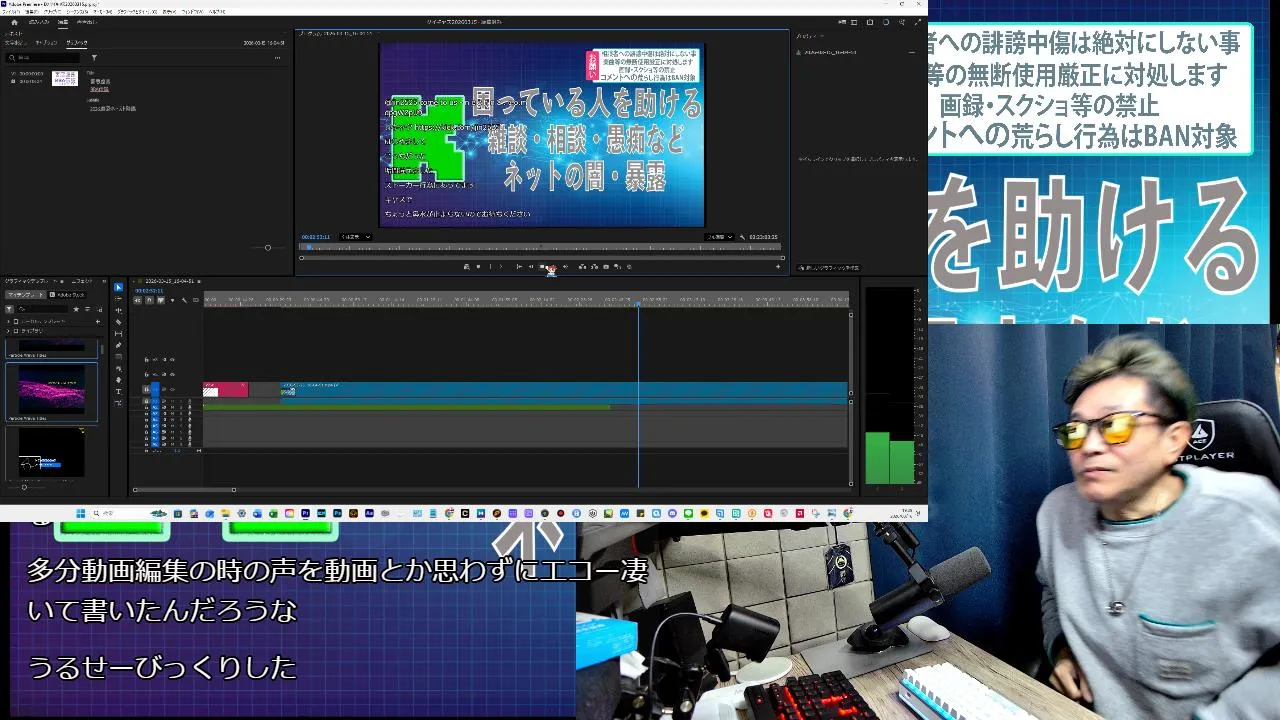1280x720 pixels.
Task: Click timeline playhead marker on ruler
Action: coord(638,302)
